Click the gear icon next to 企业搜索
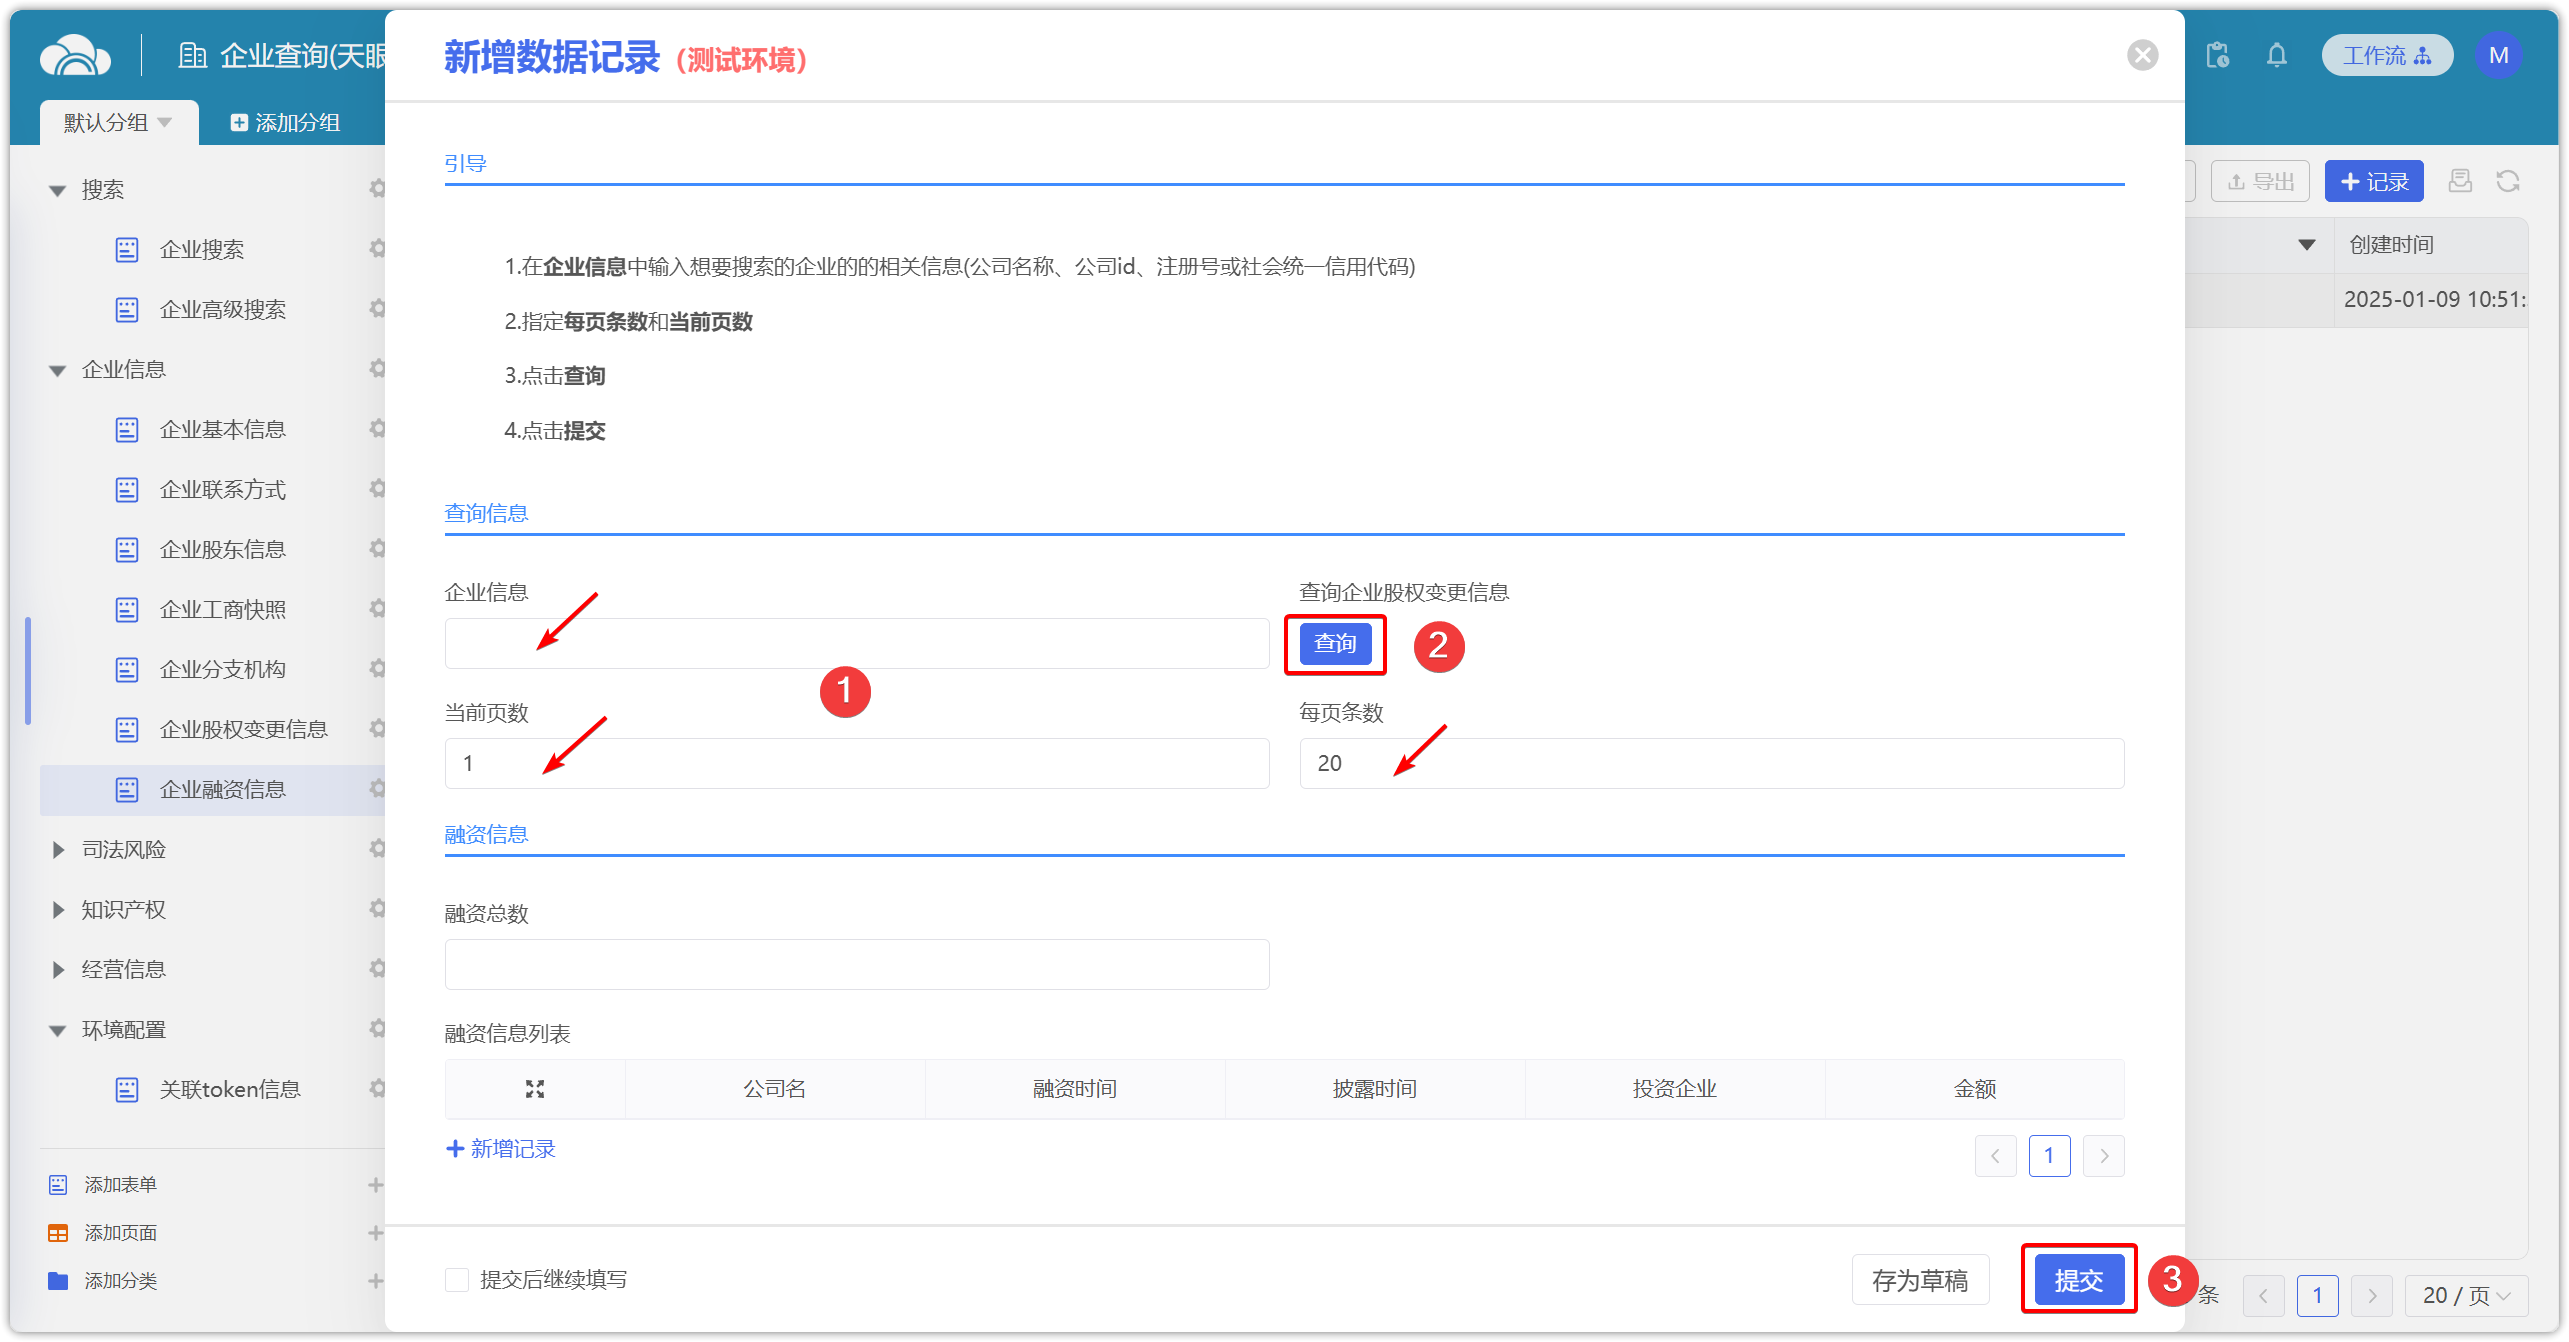Screen dimensions: 2569x1342 tap(377, 248)
